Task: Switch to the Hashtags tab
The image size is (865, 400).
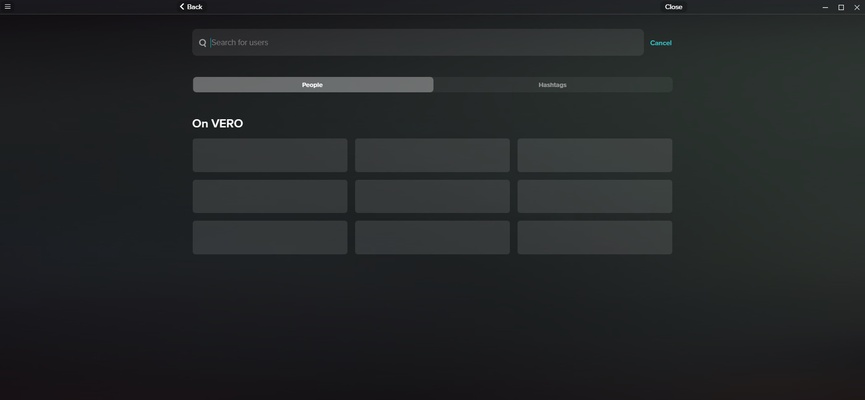Action: 553,85
